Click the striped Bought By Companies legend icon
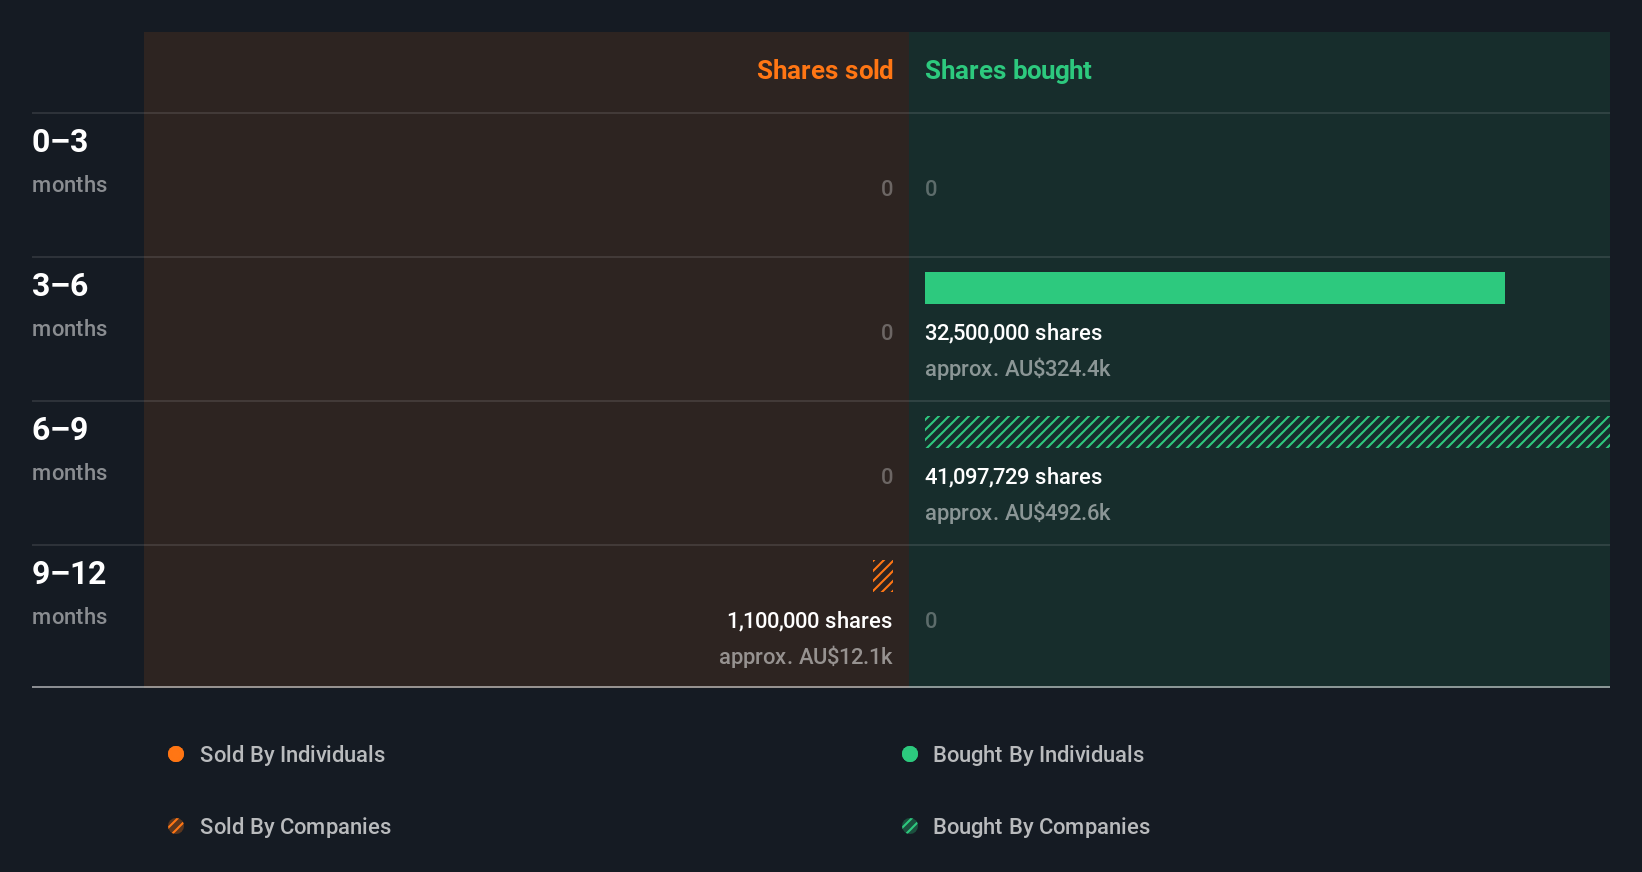The image size is (1642, 872). [x=910, y=826]
